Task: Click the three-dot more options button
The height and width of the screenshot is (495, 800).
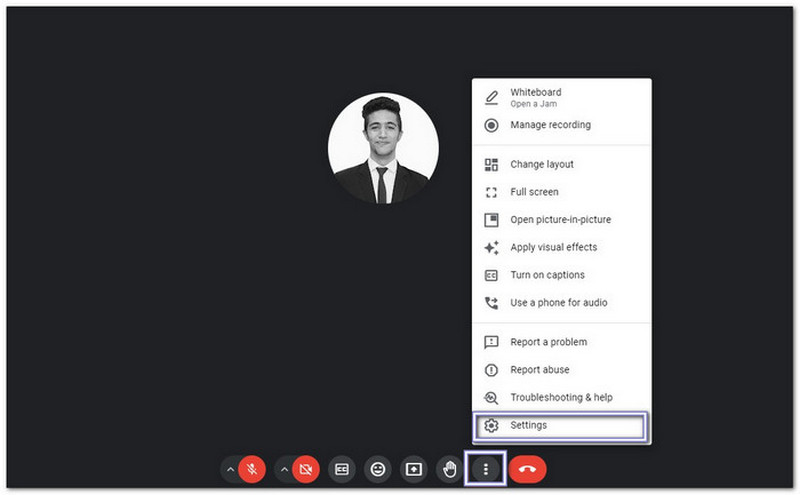Action: (x=486, y=468)
